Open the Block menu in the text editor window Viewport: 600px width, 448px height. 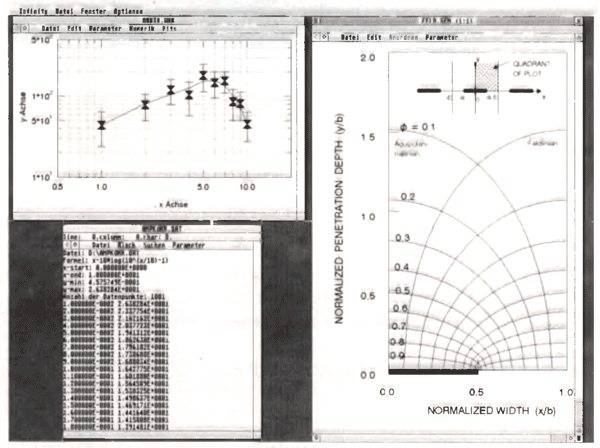tap(127, 243)
